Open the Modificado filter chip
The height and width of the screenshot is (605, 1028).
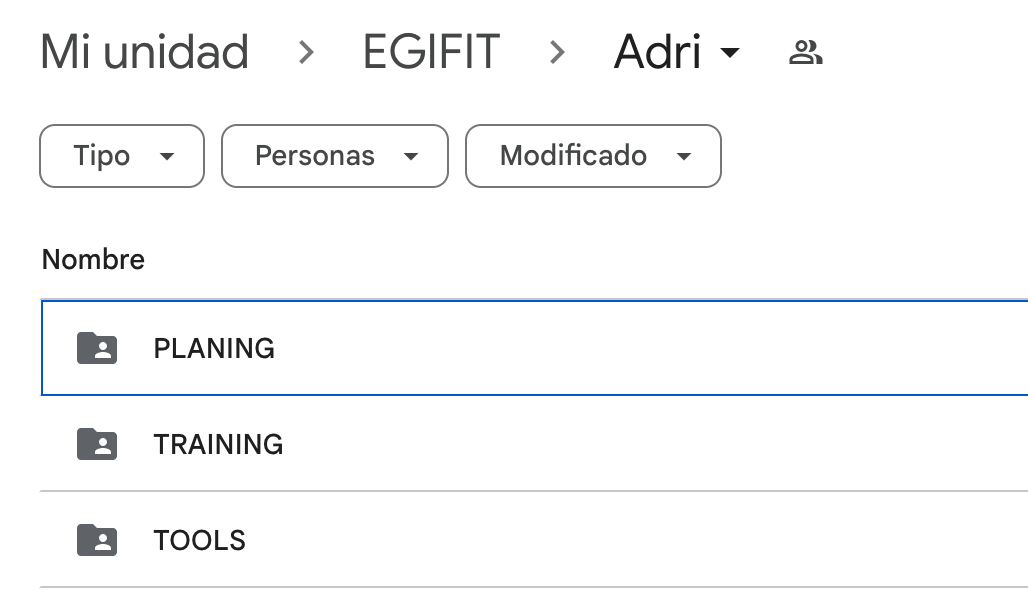coord(593,156)
